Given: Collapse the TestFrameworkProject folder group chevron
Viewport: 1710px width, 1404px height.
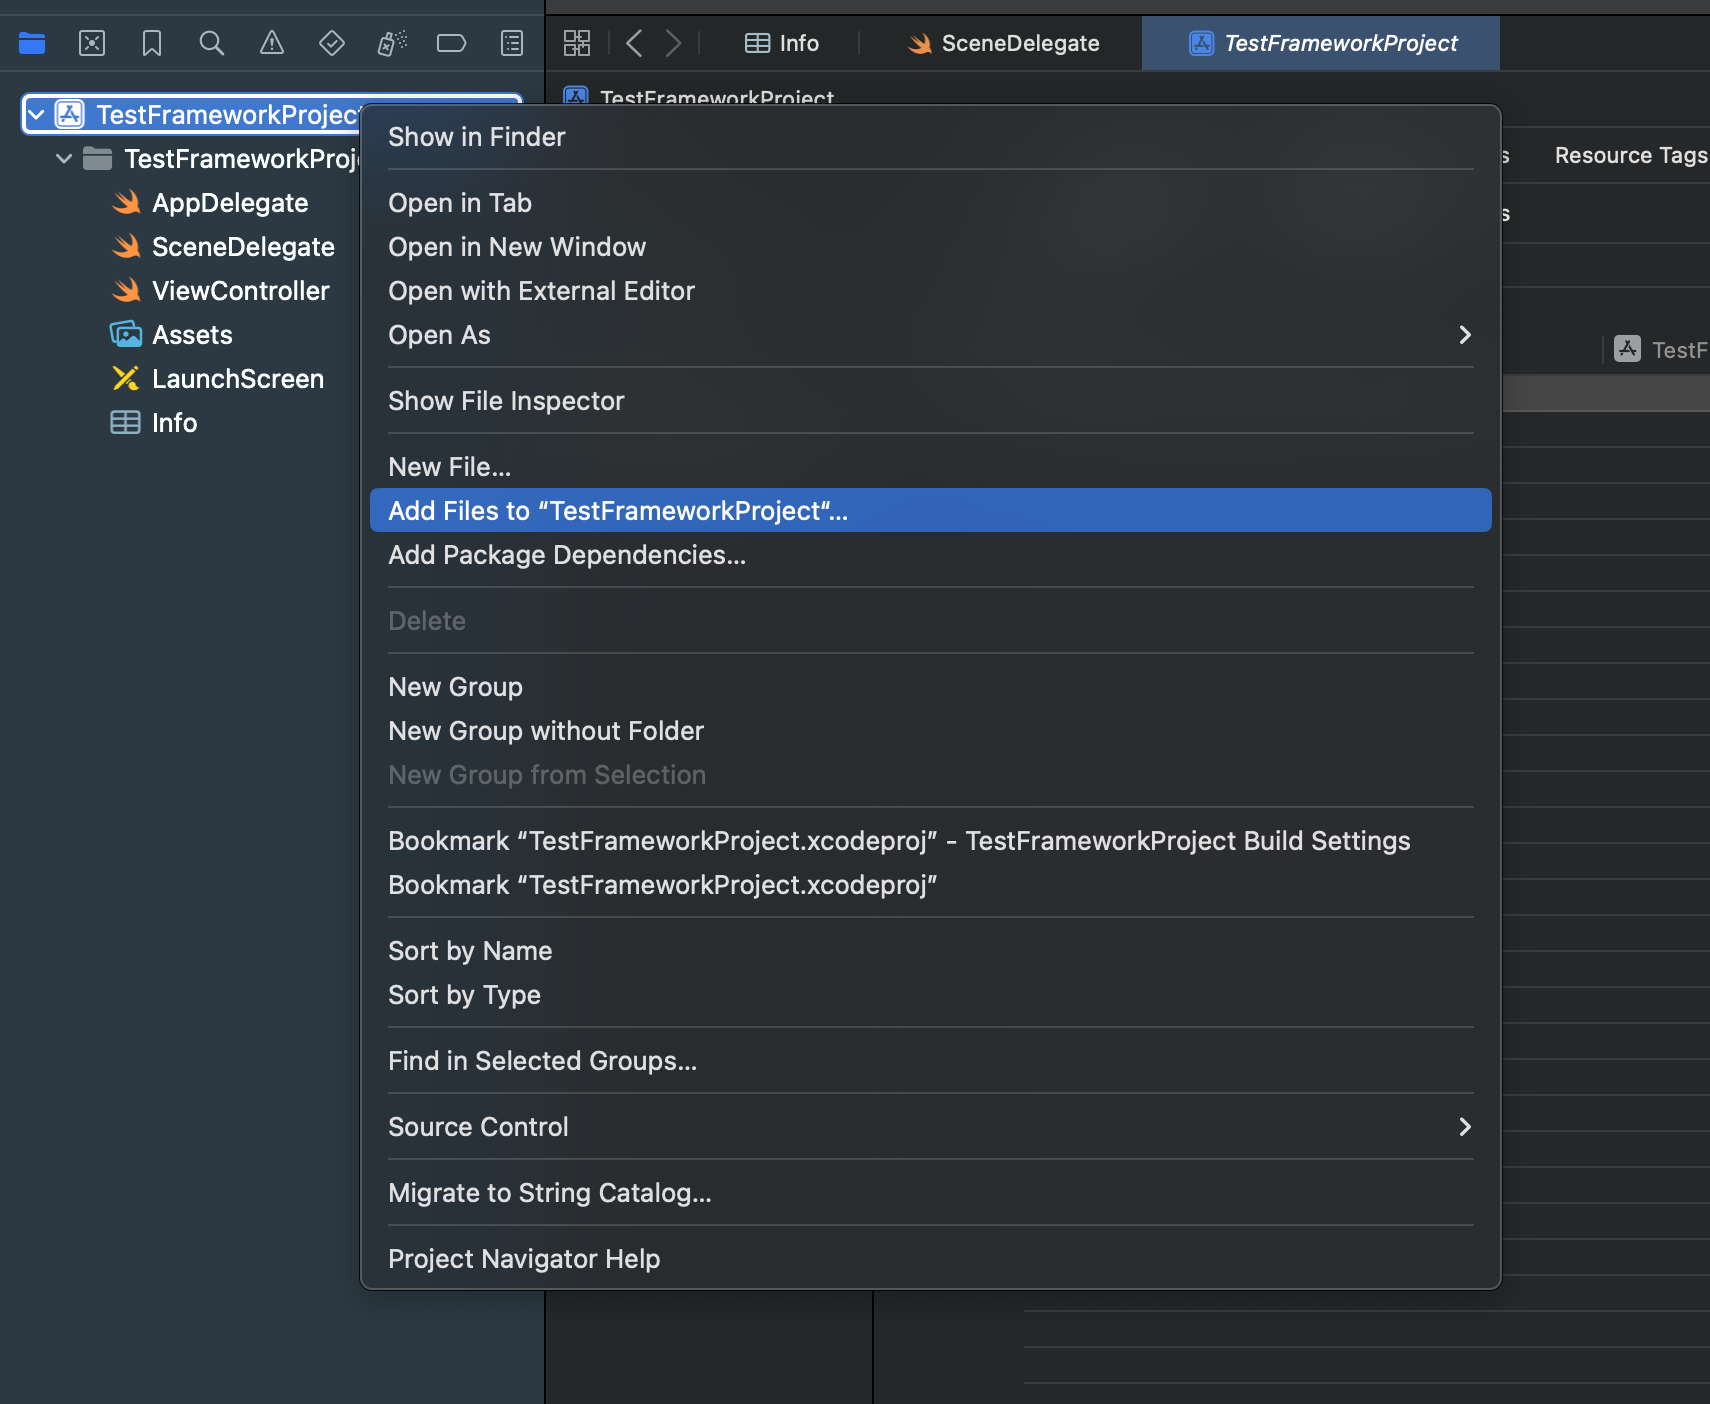Looking at the screenshot, I should [x=64, y=159].
